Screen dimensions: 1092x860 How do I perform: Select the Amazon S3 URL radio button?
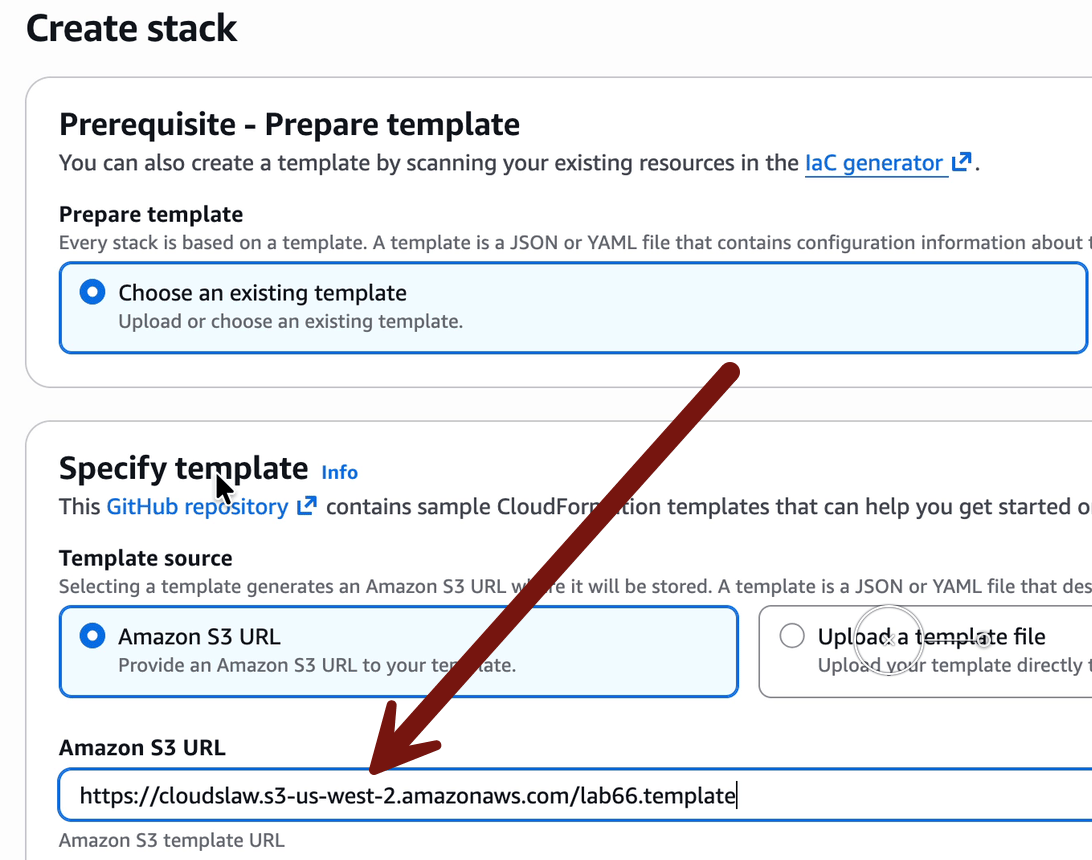(92, 636)
